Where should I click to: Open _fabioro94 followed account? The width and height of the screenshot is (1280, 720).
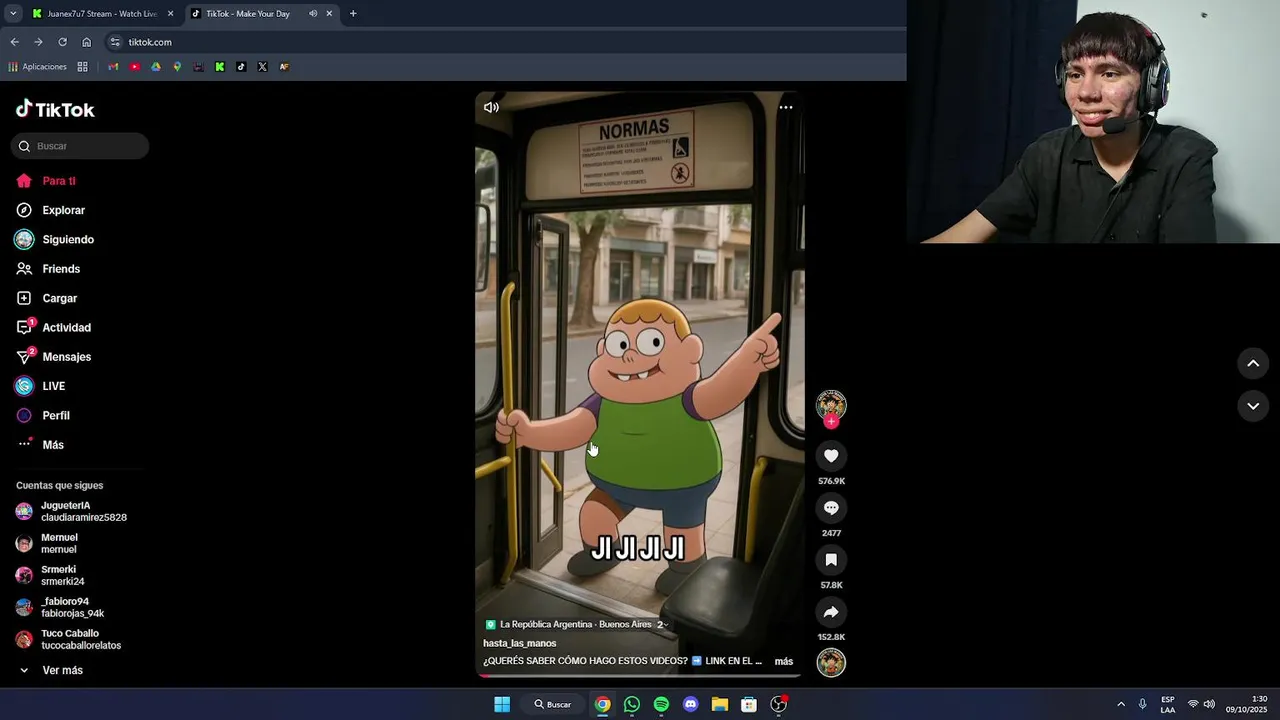point(60,607)
